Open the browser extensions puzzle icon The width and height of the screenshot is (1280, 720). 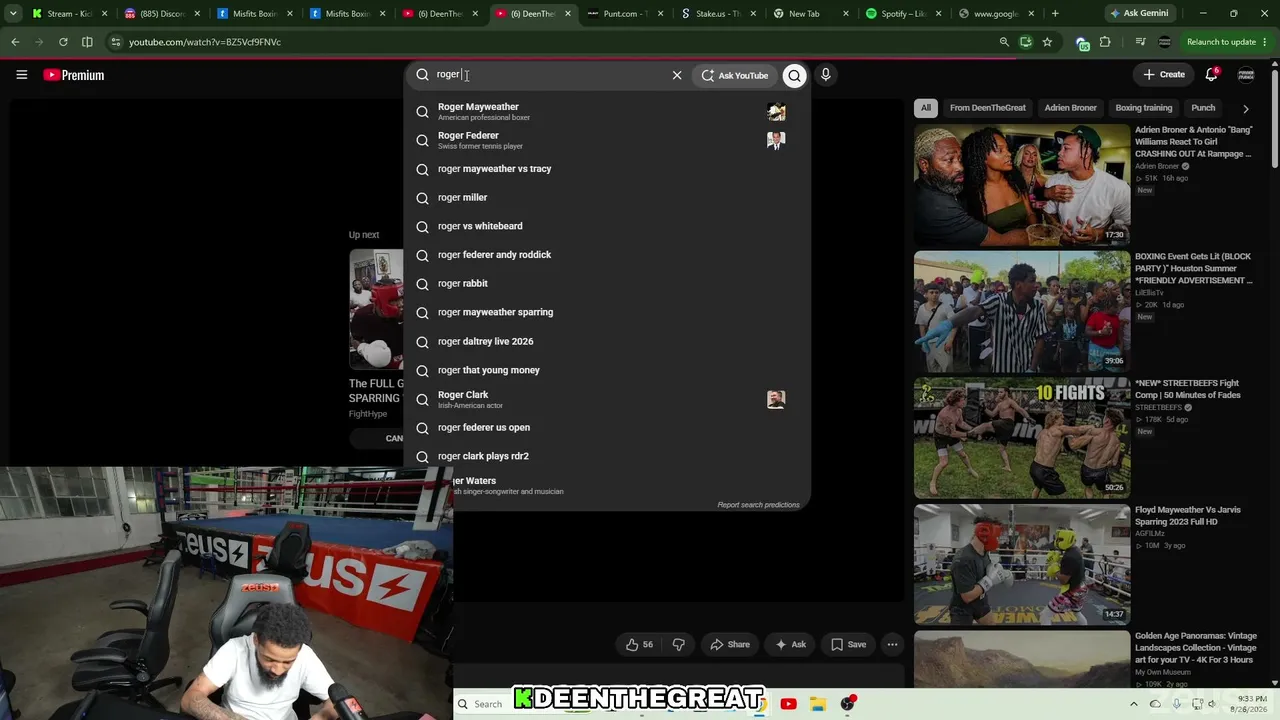1105,42
